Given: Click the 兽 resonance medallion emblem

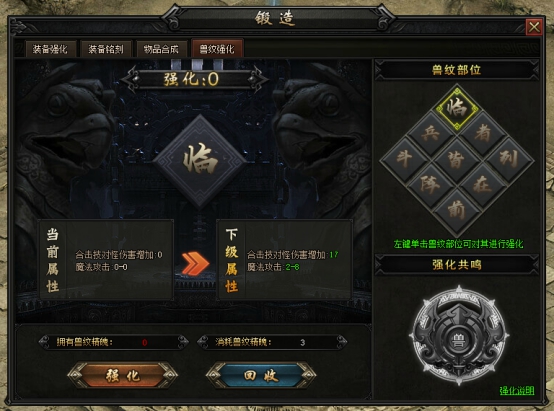Looking at the screenshot, I should 459,335.
